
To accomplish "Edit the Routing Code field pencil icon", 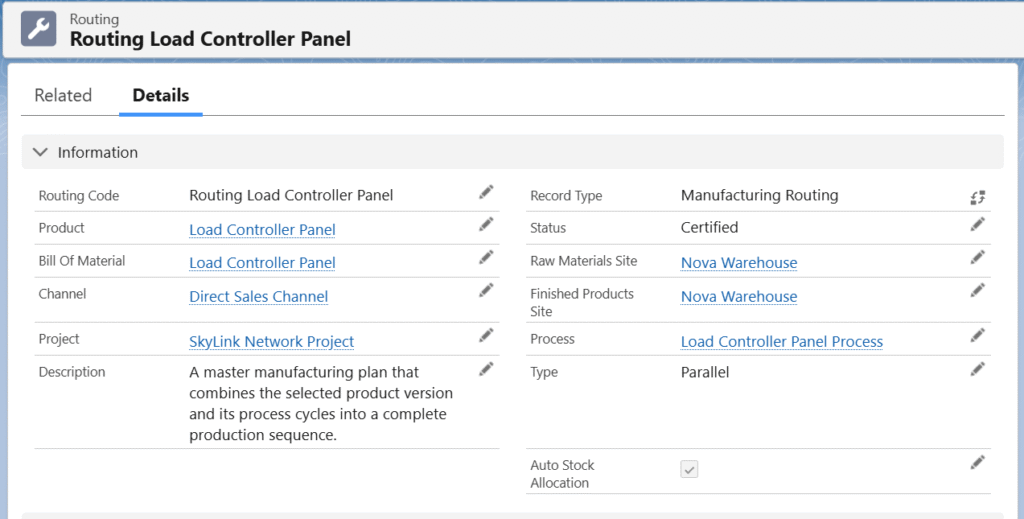I will tap(486, 192).
